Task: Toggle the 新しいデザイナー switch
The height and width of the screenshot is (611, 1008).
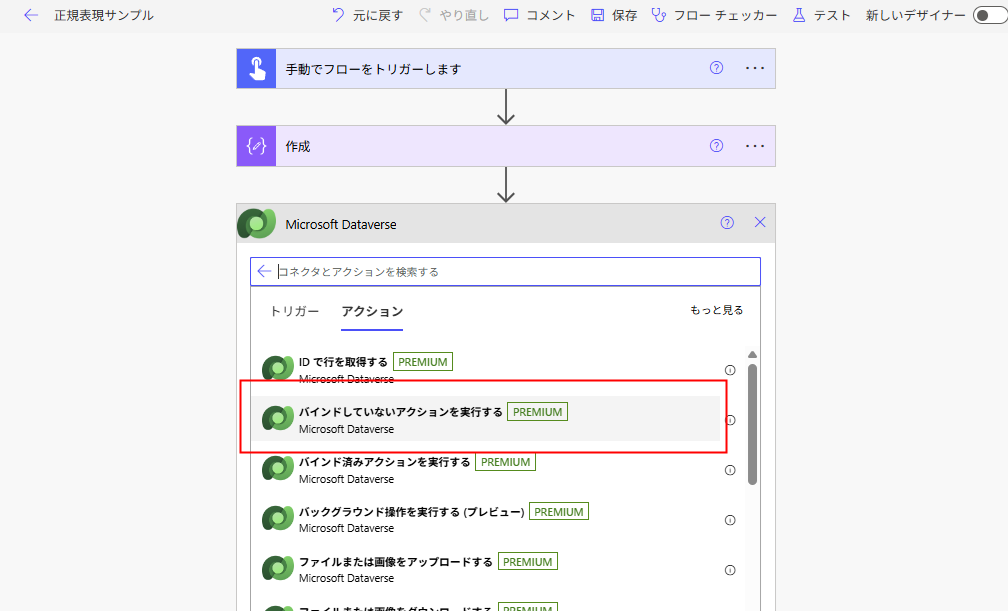Action: 987,16
